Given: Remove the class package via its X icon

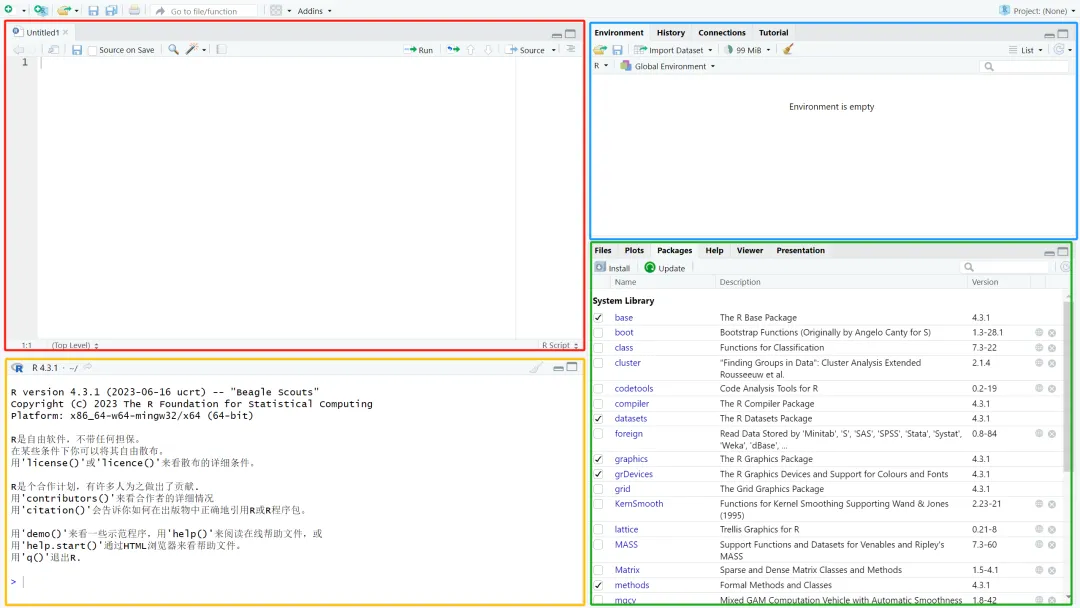Looking at the screenshot, I should point(1052,348).
